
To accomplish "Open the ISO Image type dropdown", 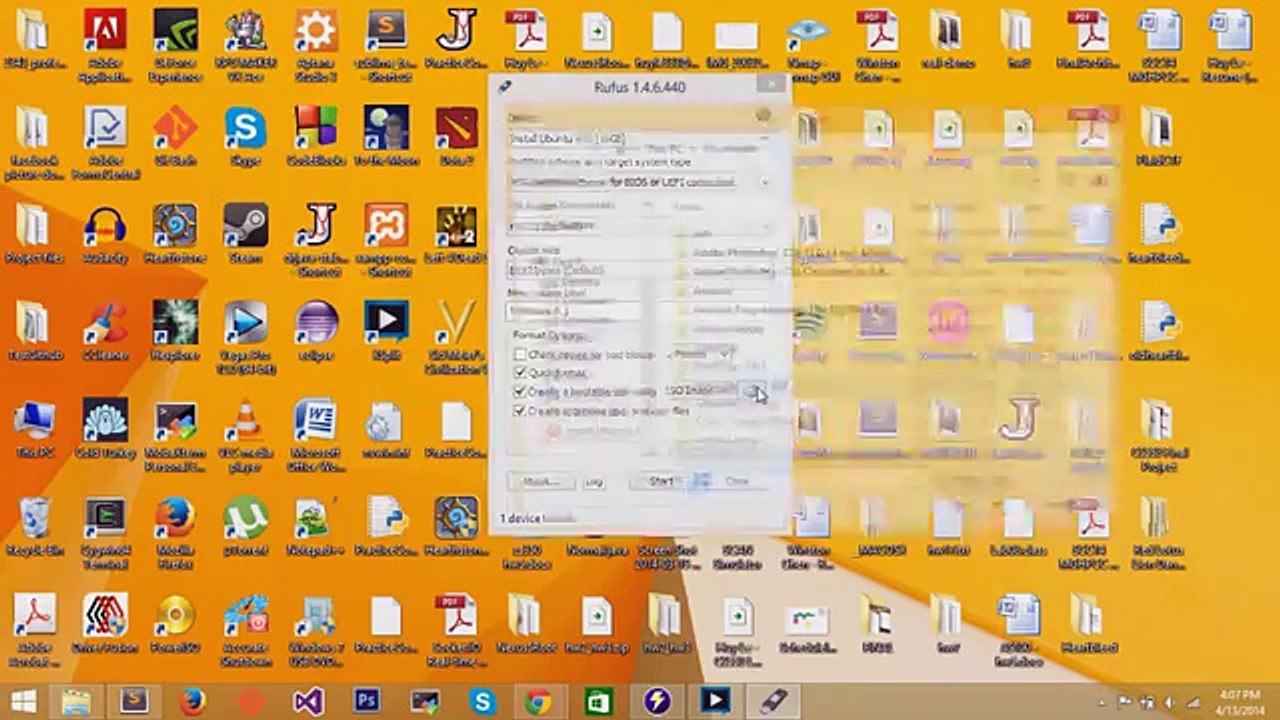I will (x=700, y=390).
